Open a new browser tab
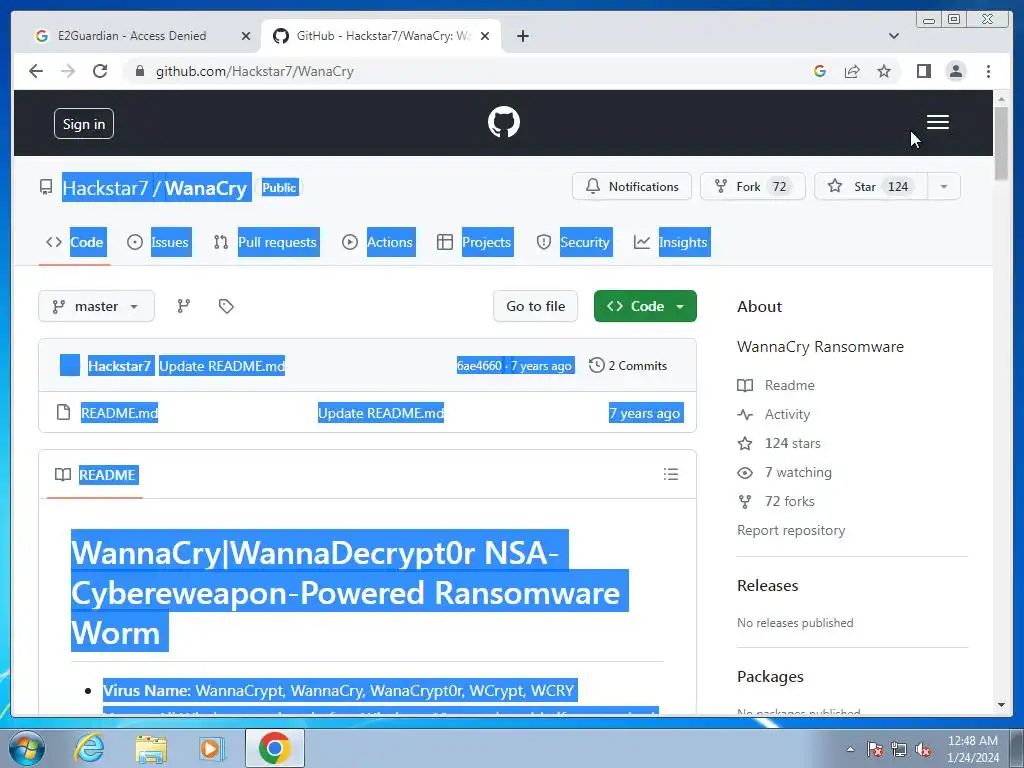 point(522,36)
